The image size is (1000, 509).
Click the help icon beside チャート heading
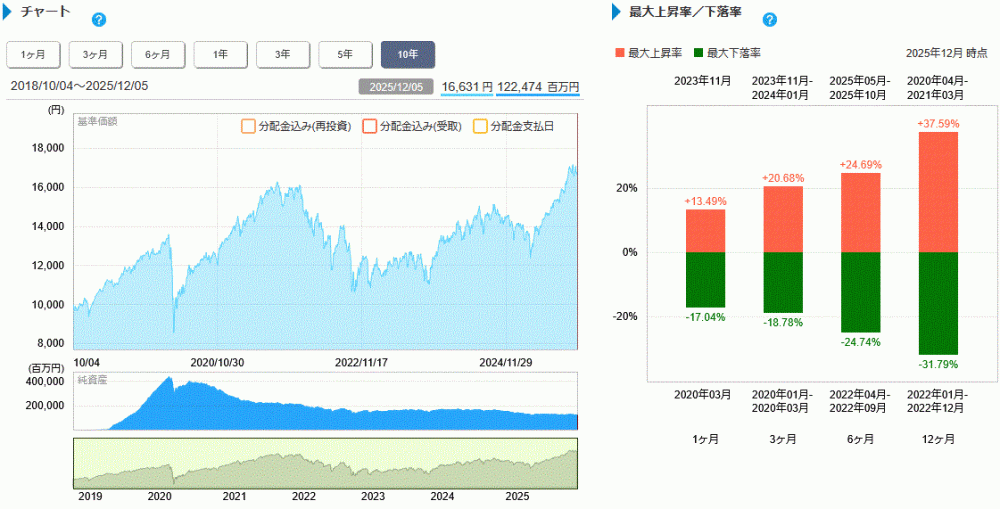98,20
